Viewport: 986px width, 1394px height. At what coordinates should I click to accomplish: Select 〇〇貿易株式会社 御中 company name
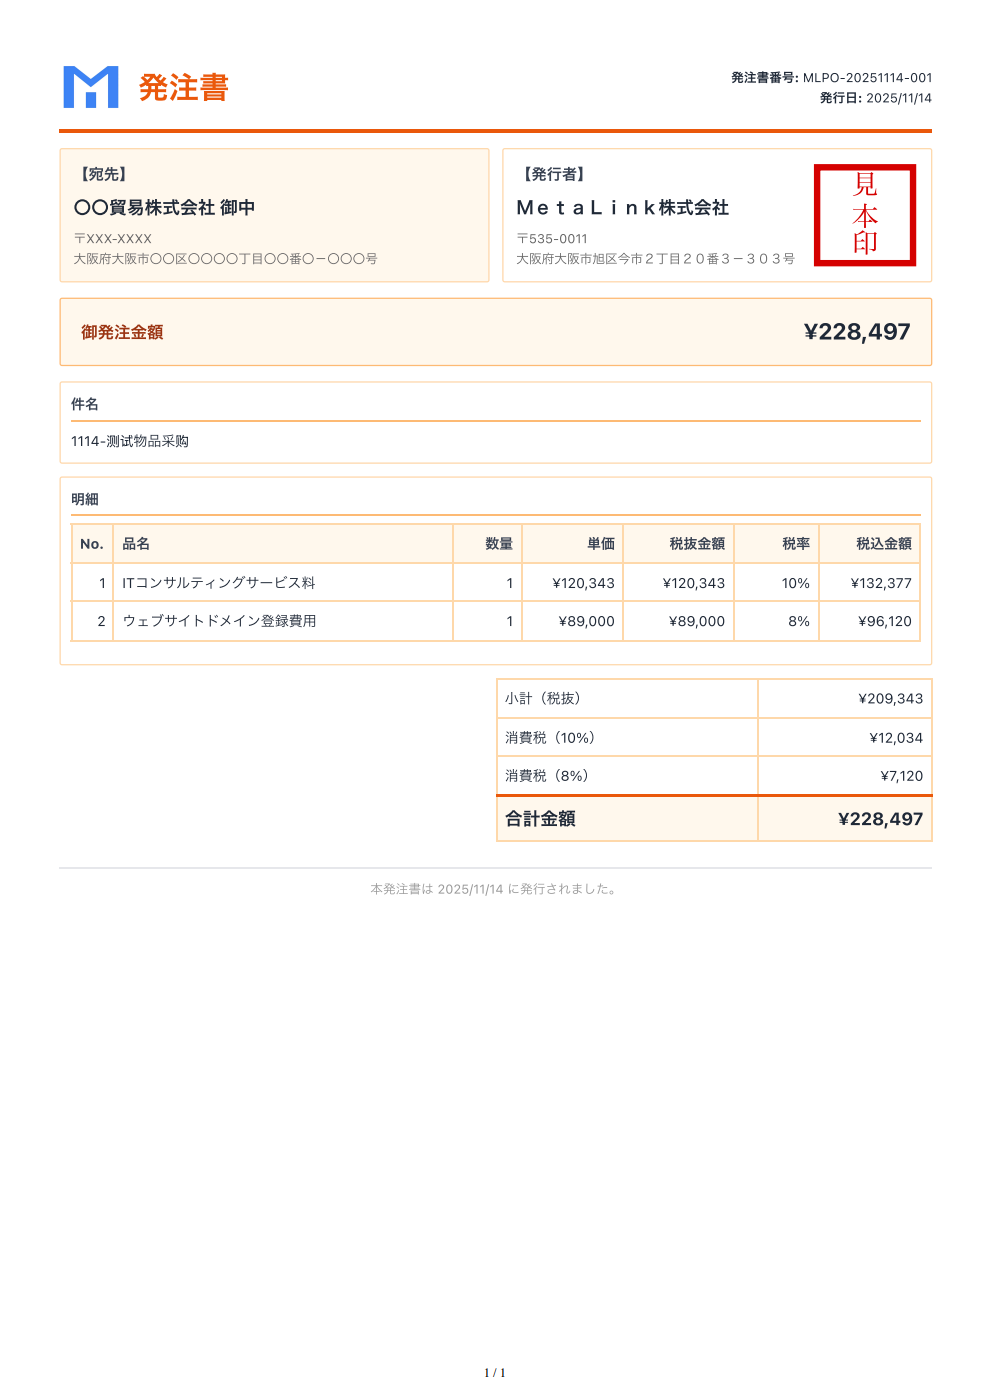click(165, 208)
